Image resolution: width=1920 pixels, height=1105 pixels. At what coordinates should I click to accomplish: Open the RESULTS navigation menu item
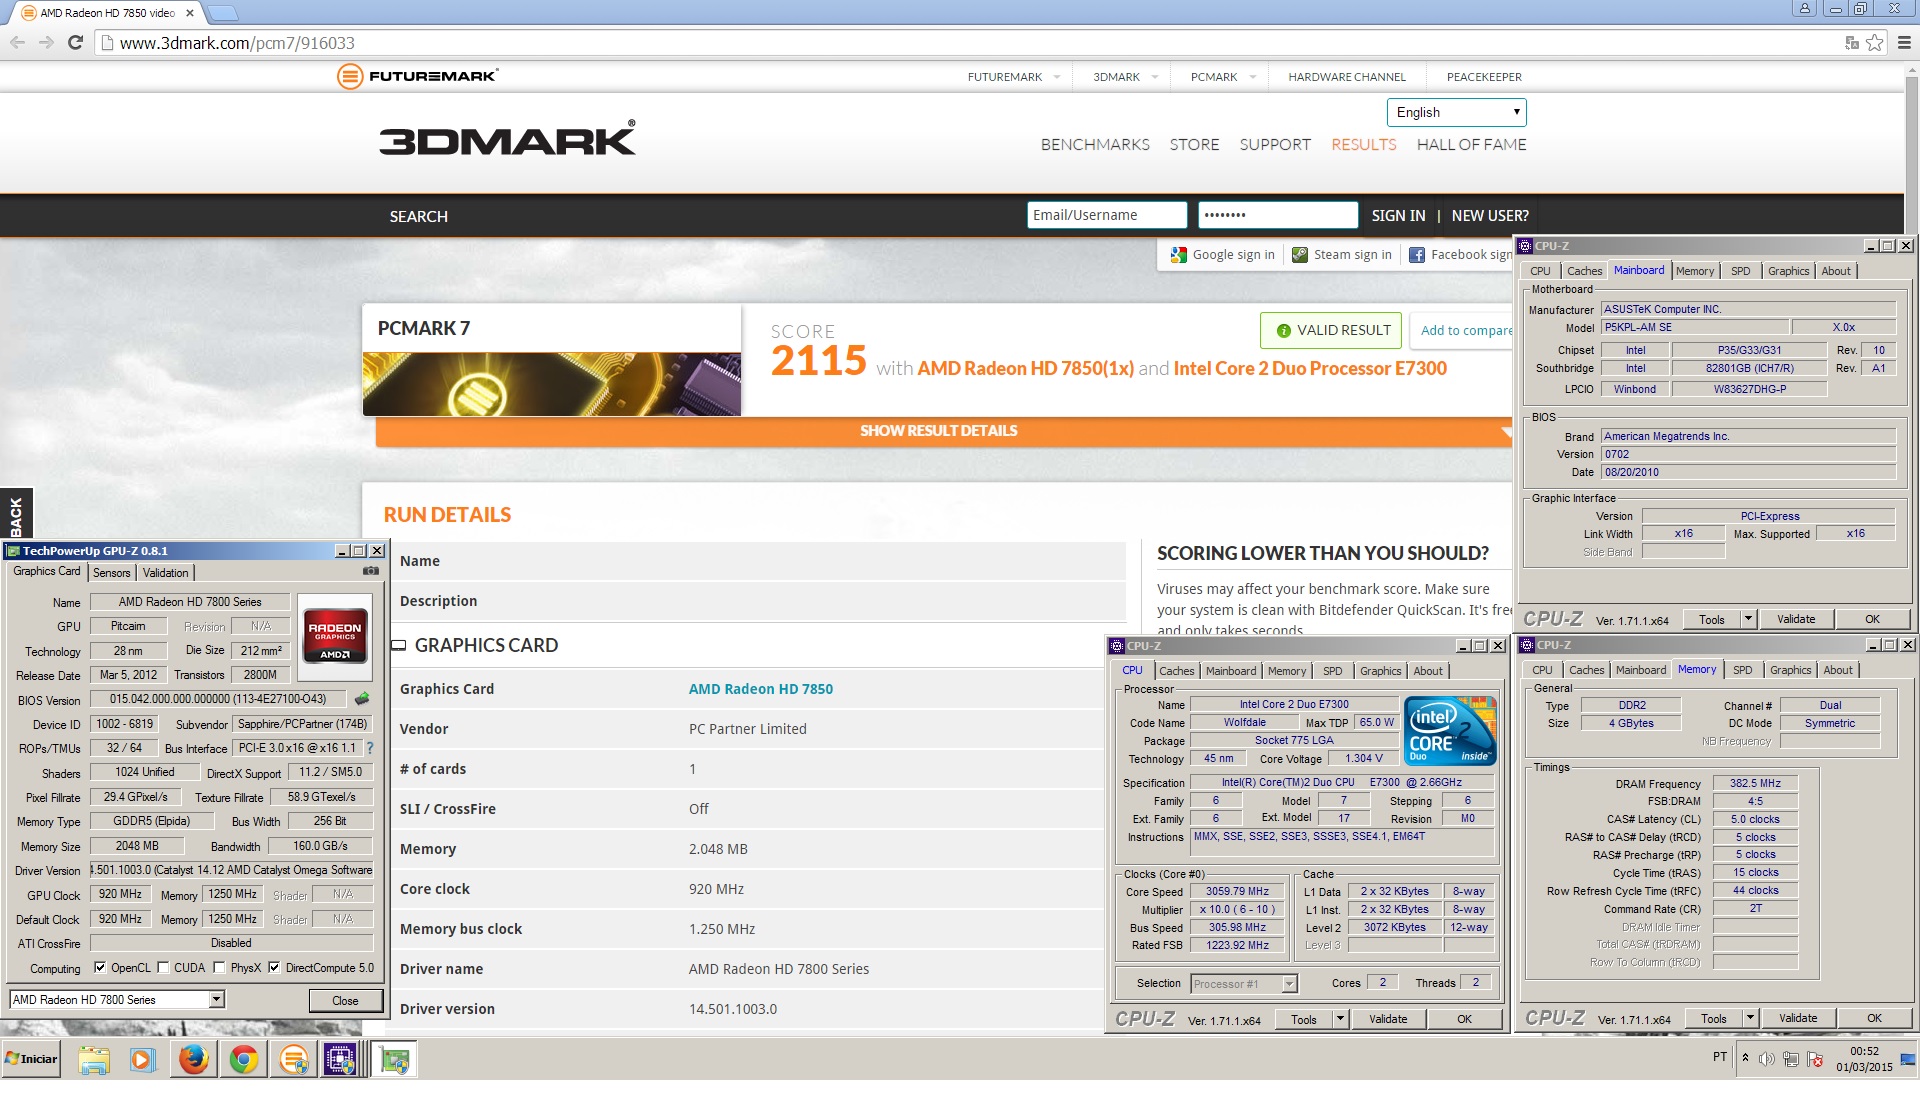coord(1363,144)
